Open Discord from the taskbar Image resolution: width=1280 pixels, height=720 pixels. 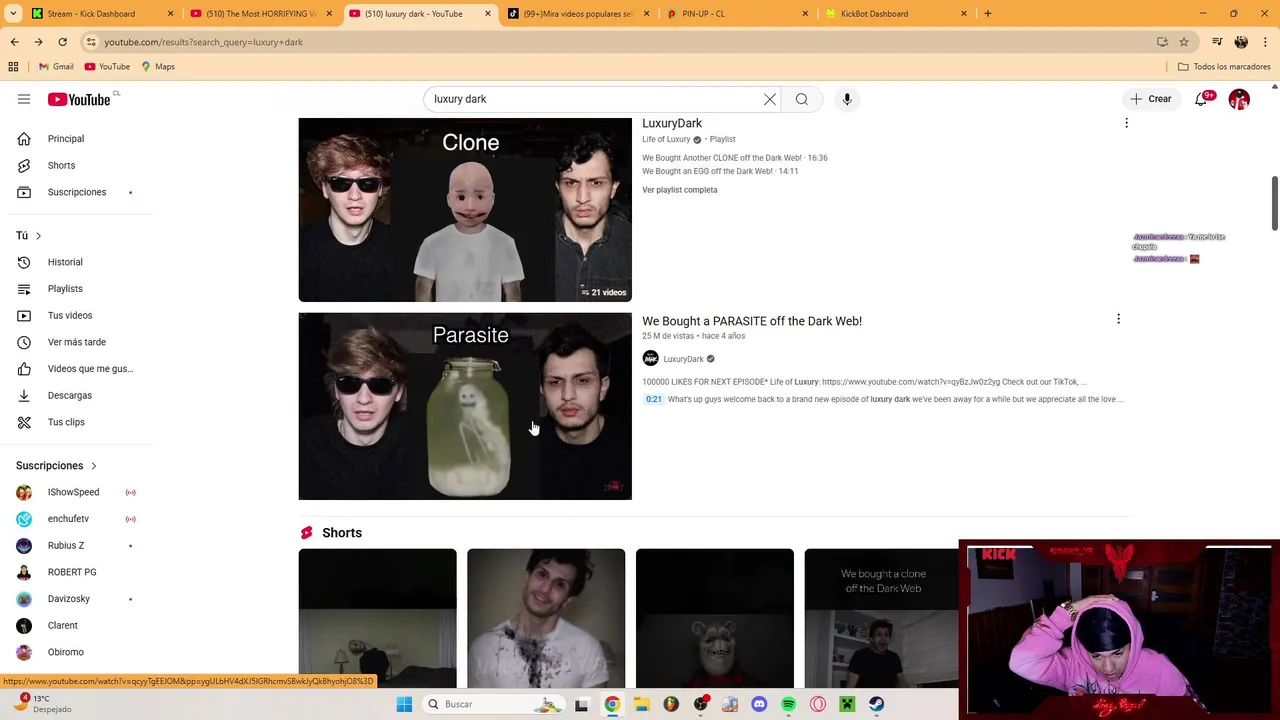tap(759, 704)
